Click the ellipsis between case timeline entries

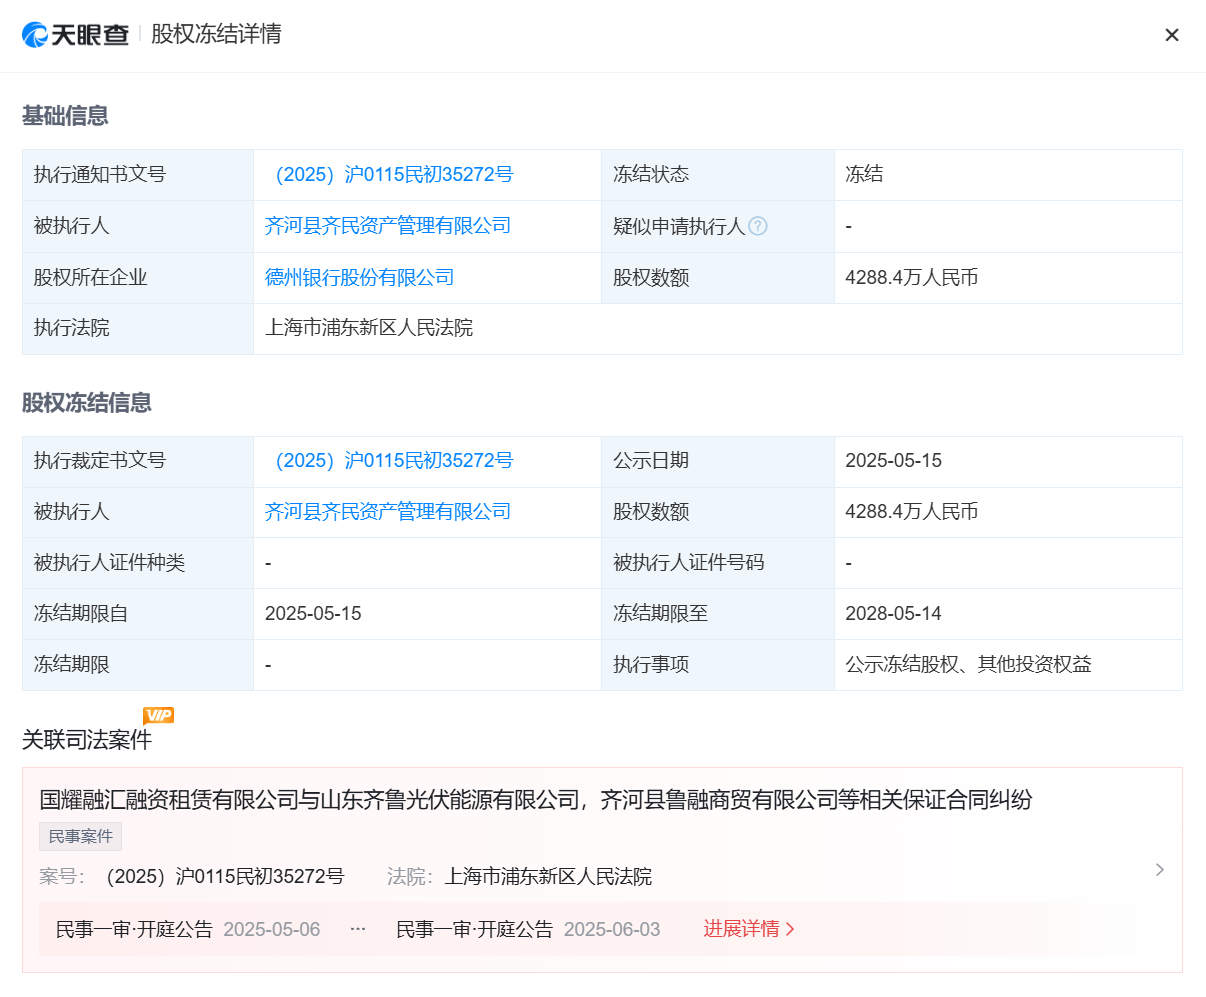tap(358, 929)
